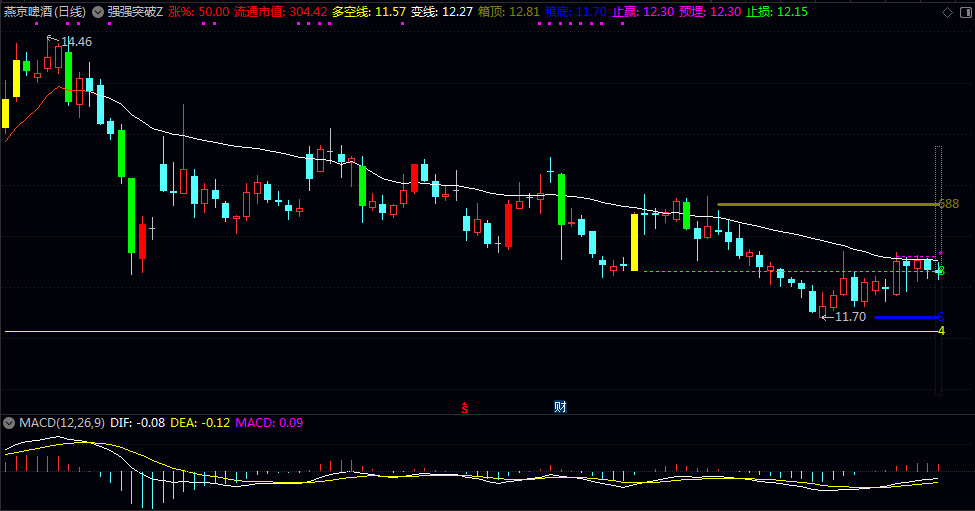
Task: Click the 箱底: 11.70 readout in header
Action: (575, 12)
